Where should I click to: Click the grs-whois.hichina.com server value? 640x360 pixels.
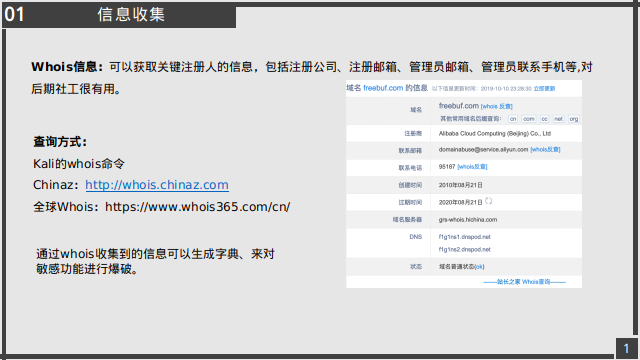(468, 220)
